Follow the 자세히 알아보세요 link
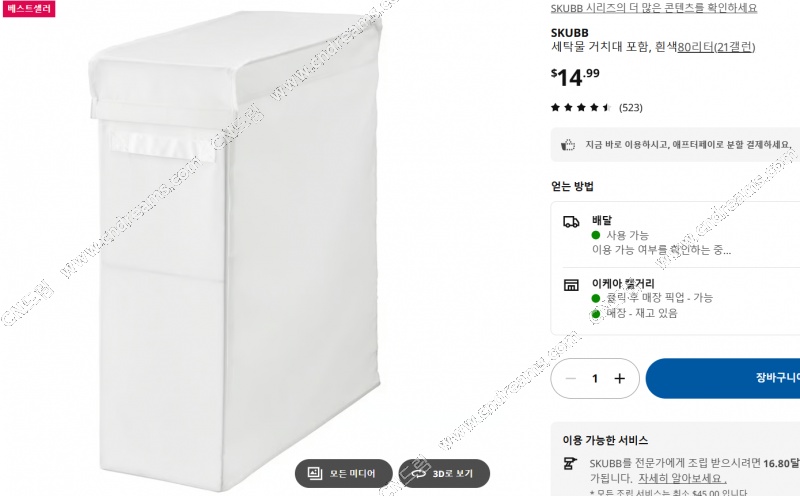This screenshot has width=800, height=496. 682,479
